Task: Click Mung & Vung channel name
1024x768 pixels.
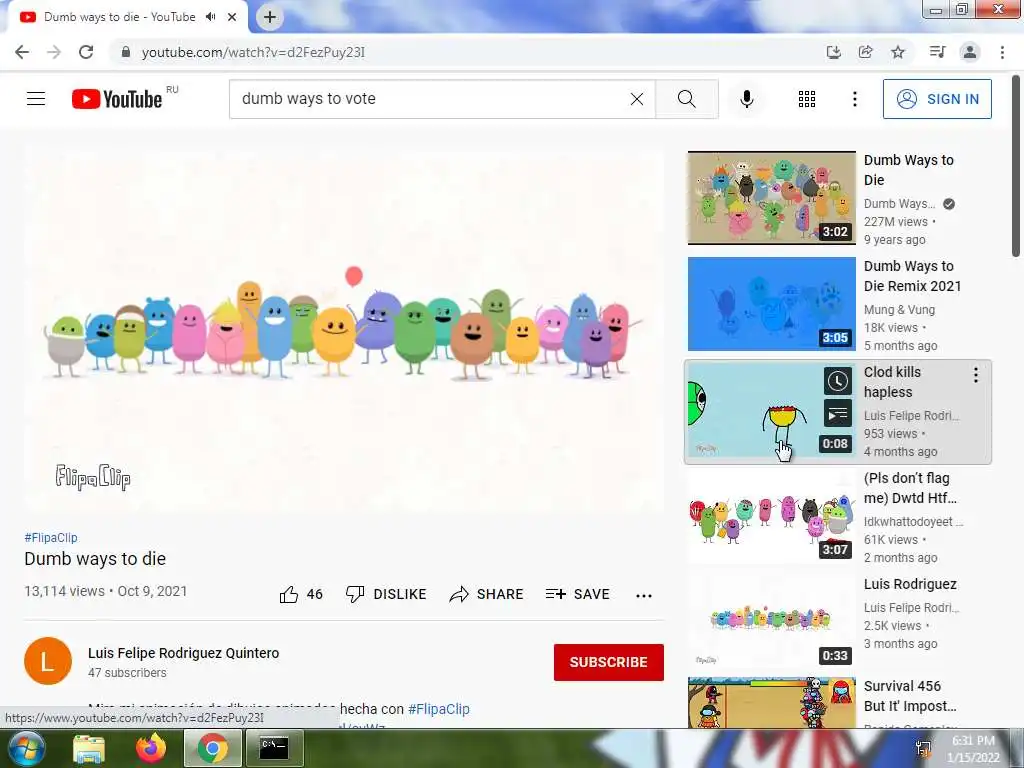Action: point(899,310)
